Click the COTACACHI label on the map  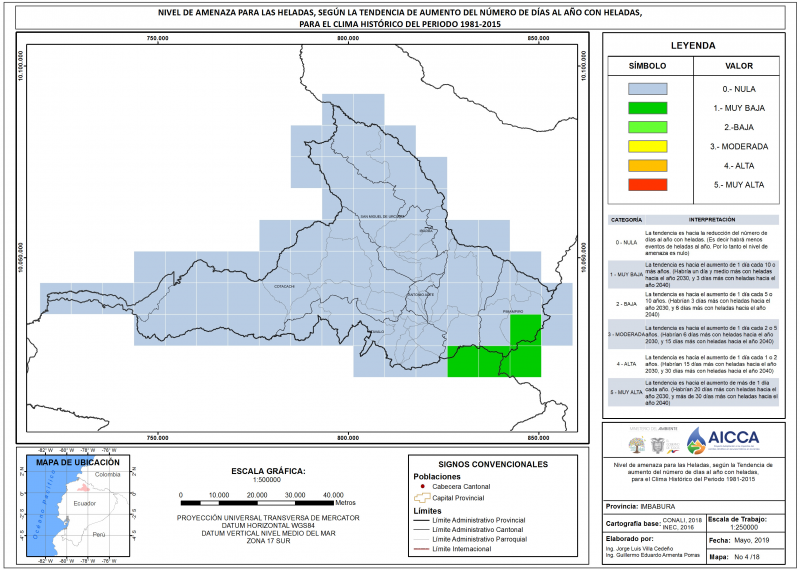click(x=284, y=286)
